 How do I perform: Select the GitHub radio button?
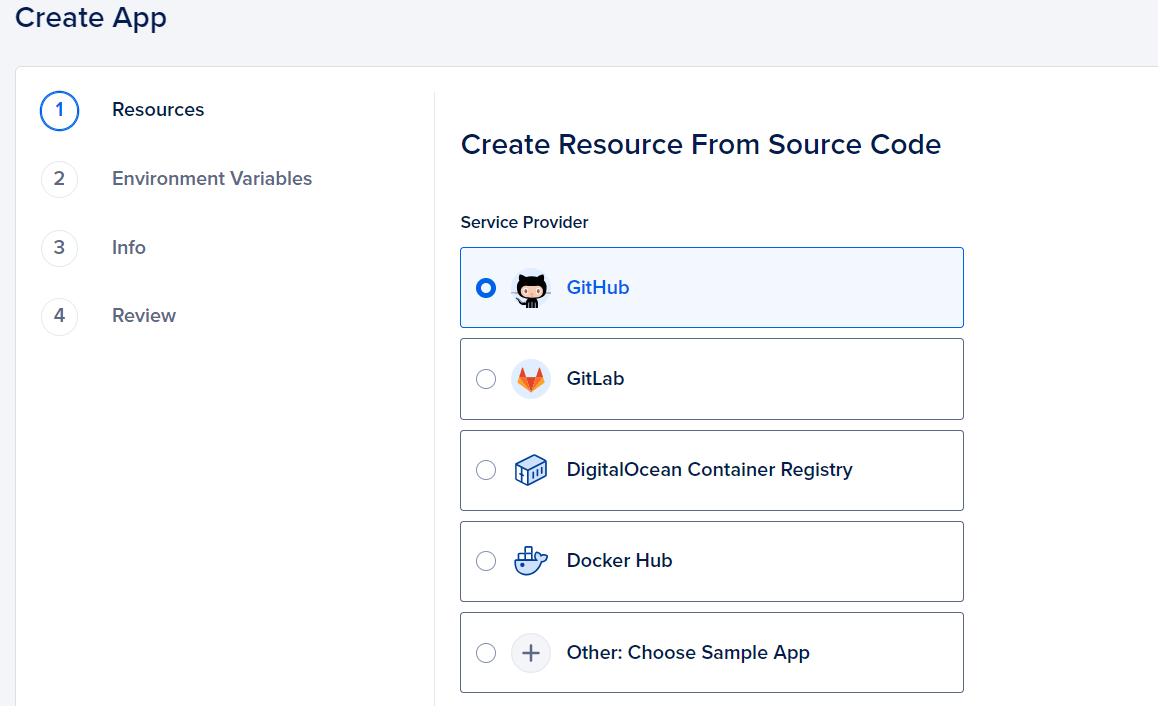pos(486,288)
